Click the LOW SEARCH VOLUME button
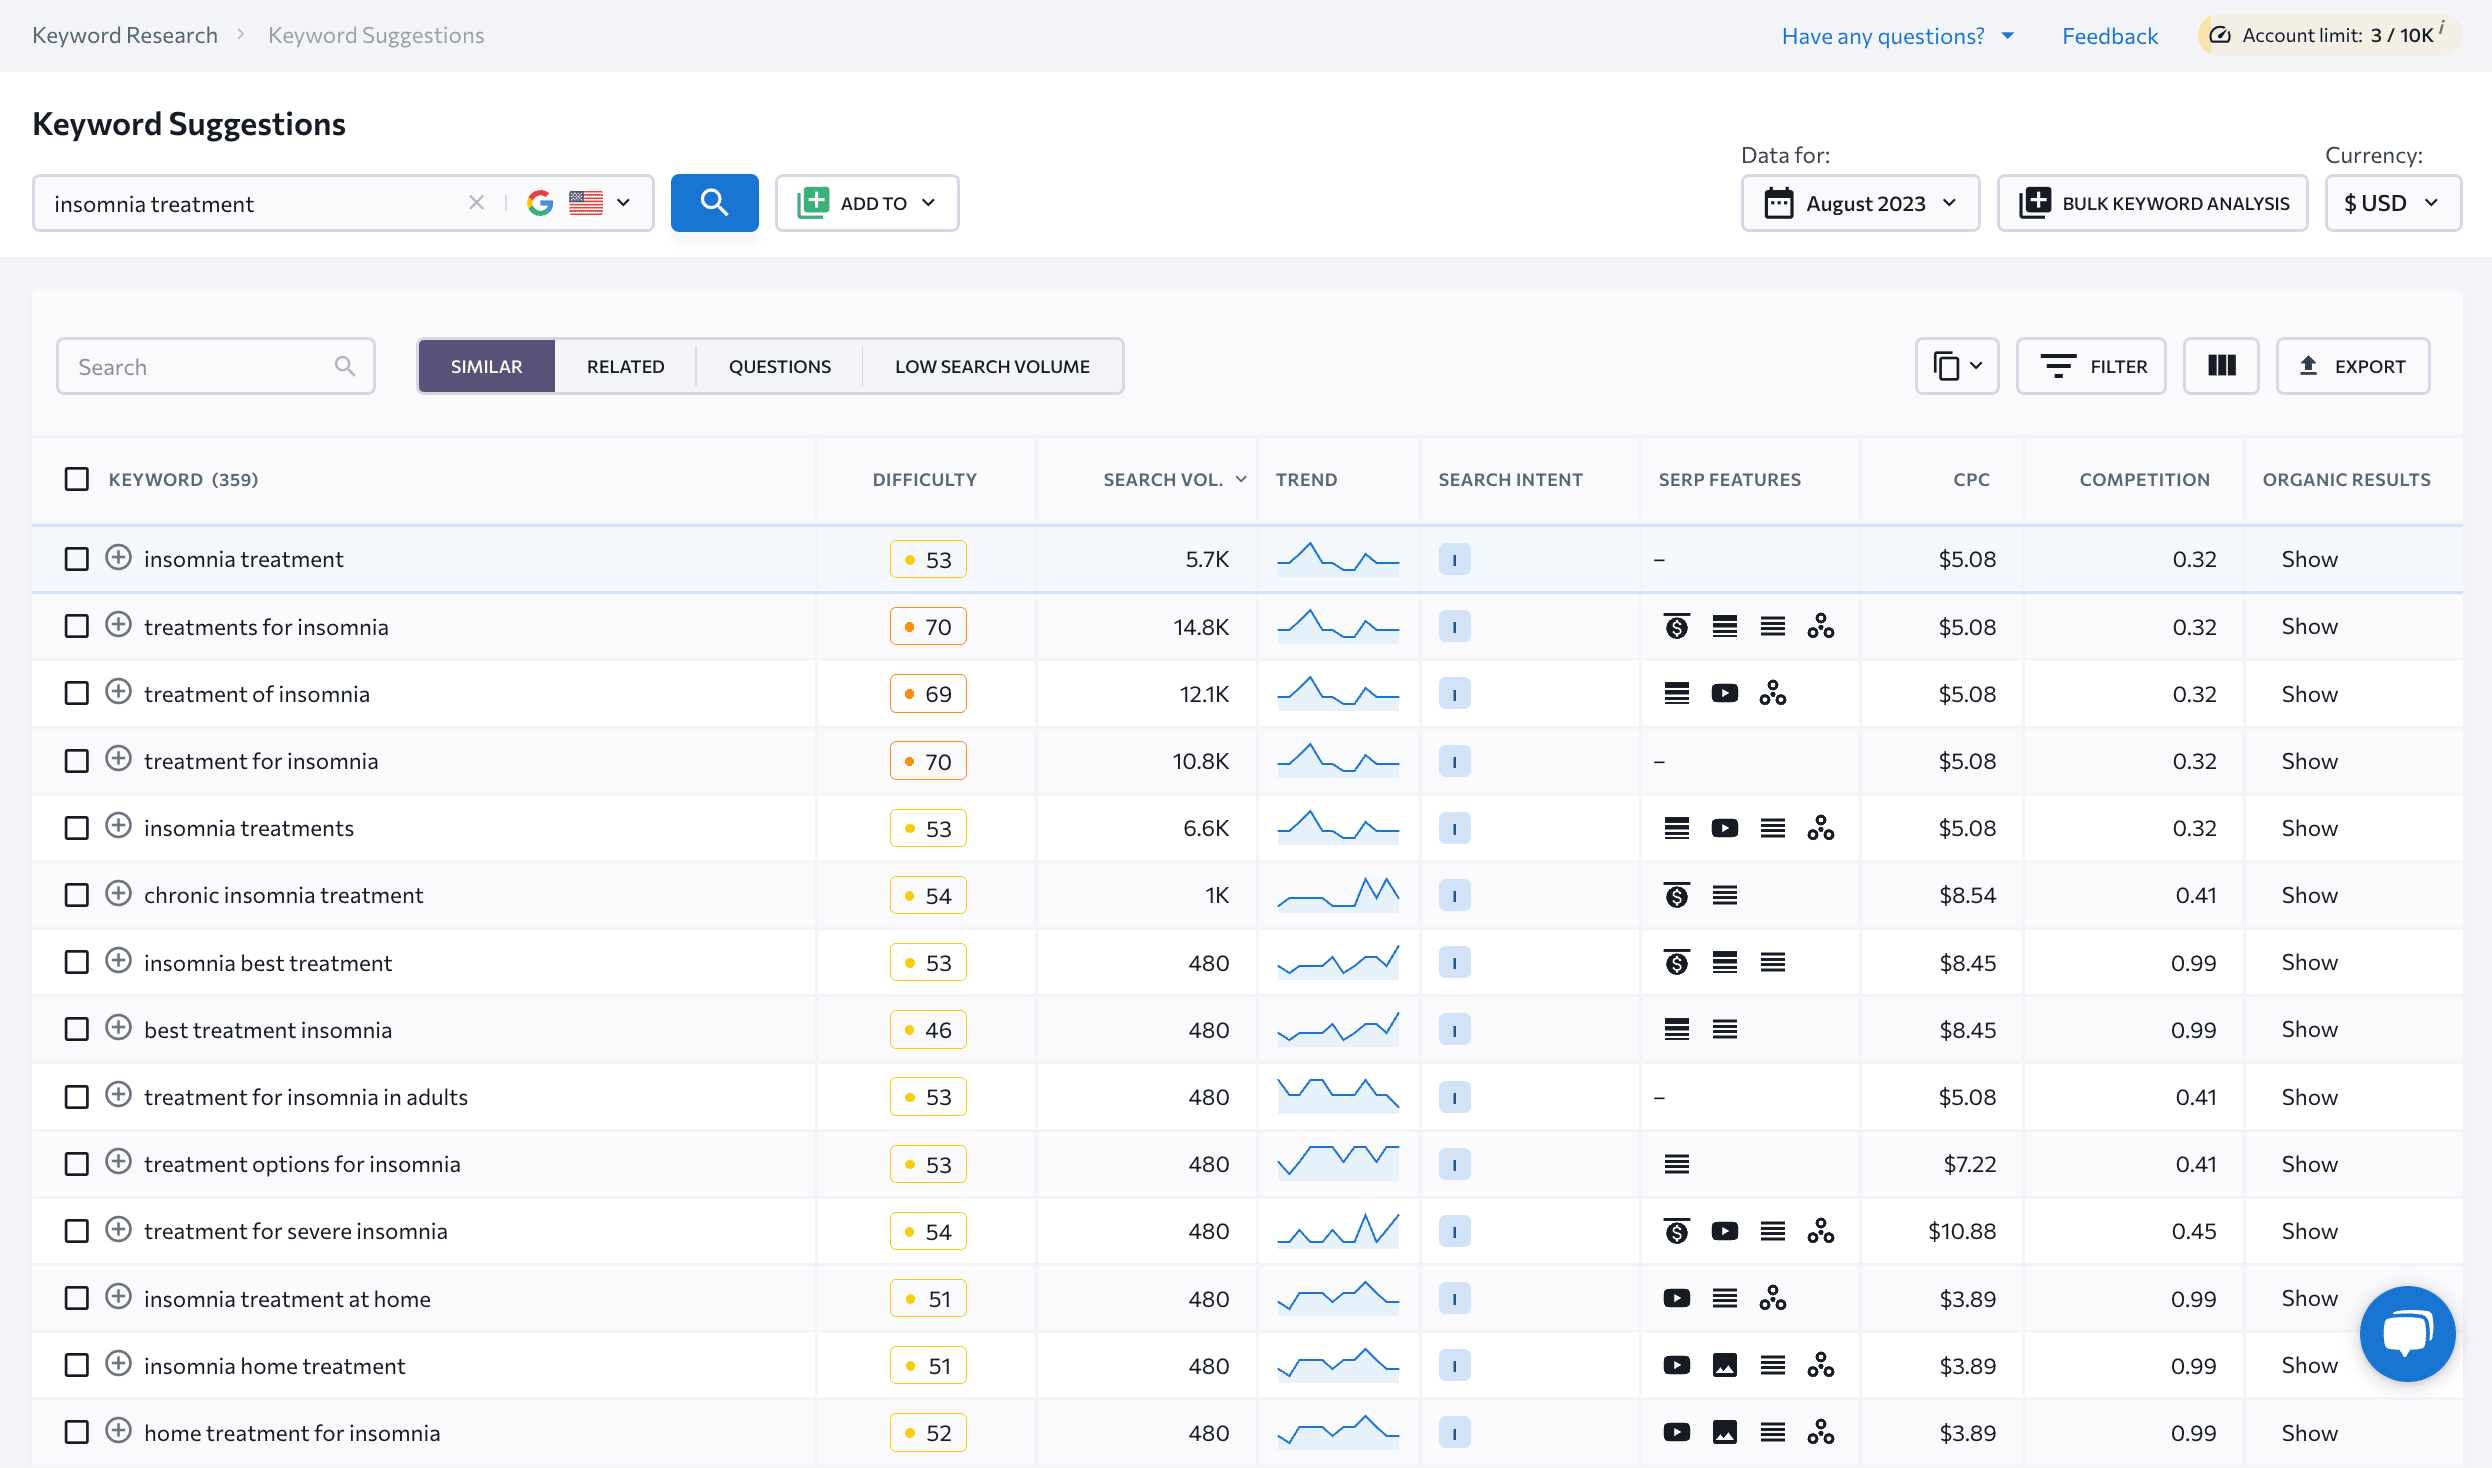Image resolution: width=2492 pixels, height=1468 pixels. click(993, 365)
